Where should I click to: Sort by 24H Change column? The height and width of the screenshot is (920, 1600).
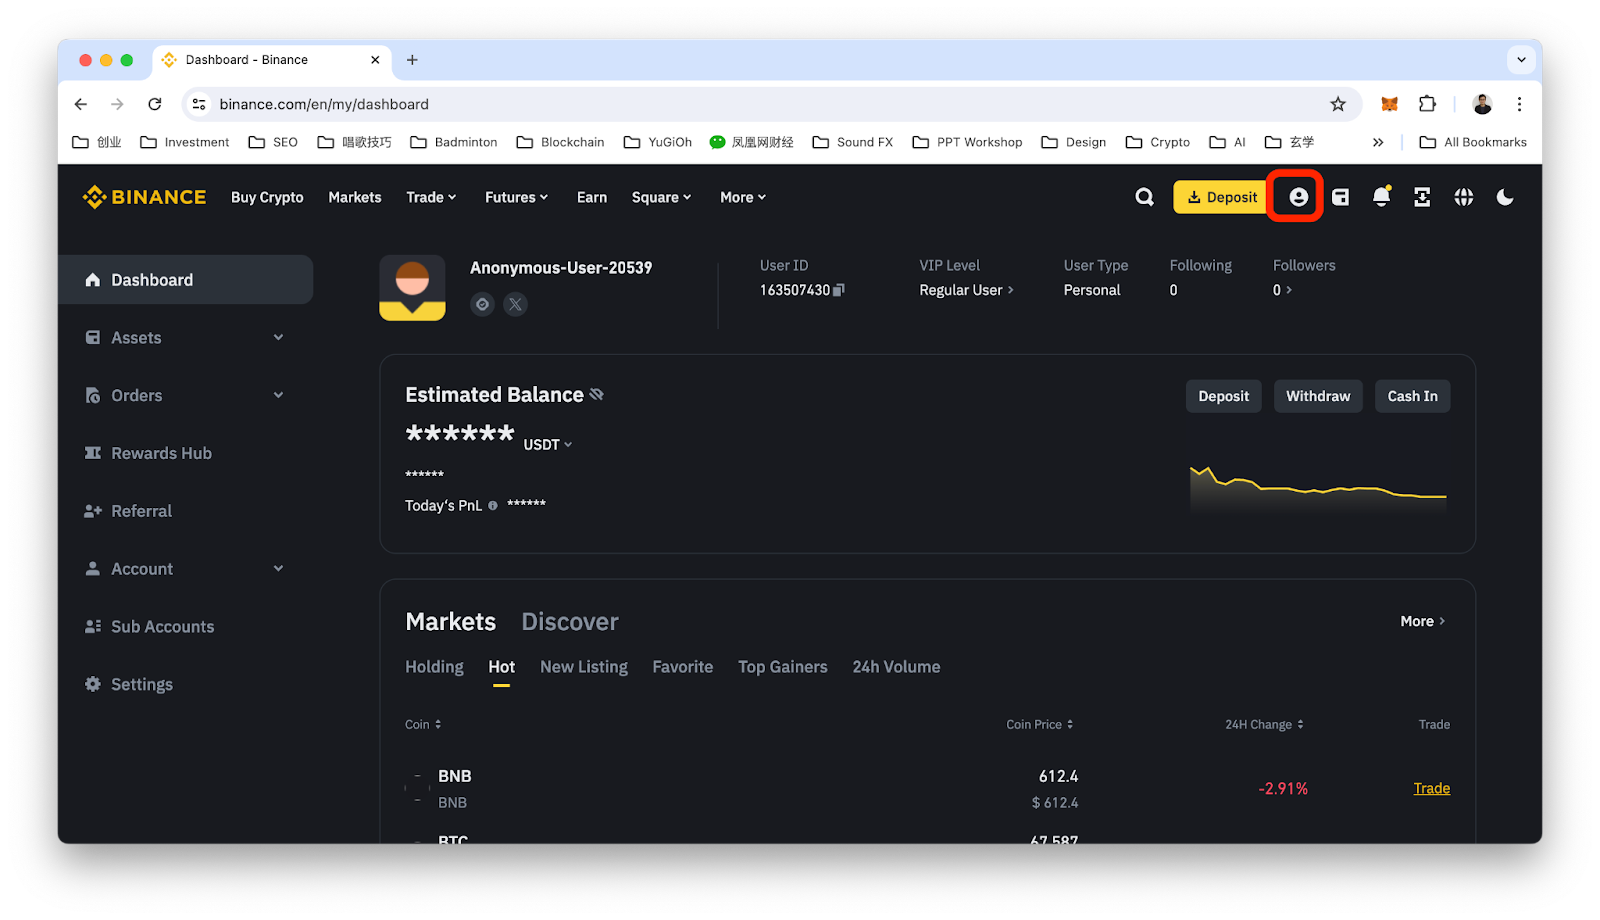pyautogui.click(x=1264, y=724)
